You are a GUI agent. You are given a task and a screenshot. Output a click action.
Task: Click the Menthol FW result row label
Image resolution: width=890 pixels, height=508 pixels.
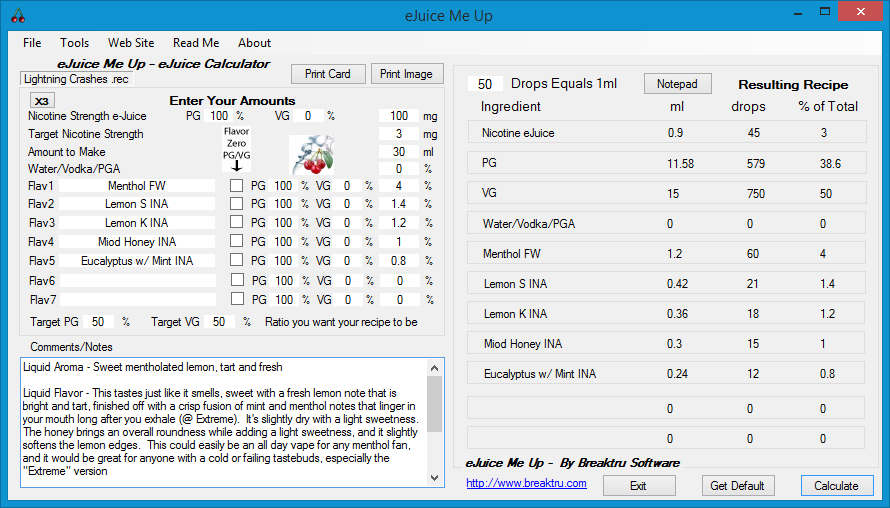[511, 254]
